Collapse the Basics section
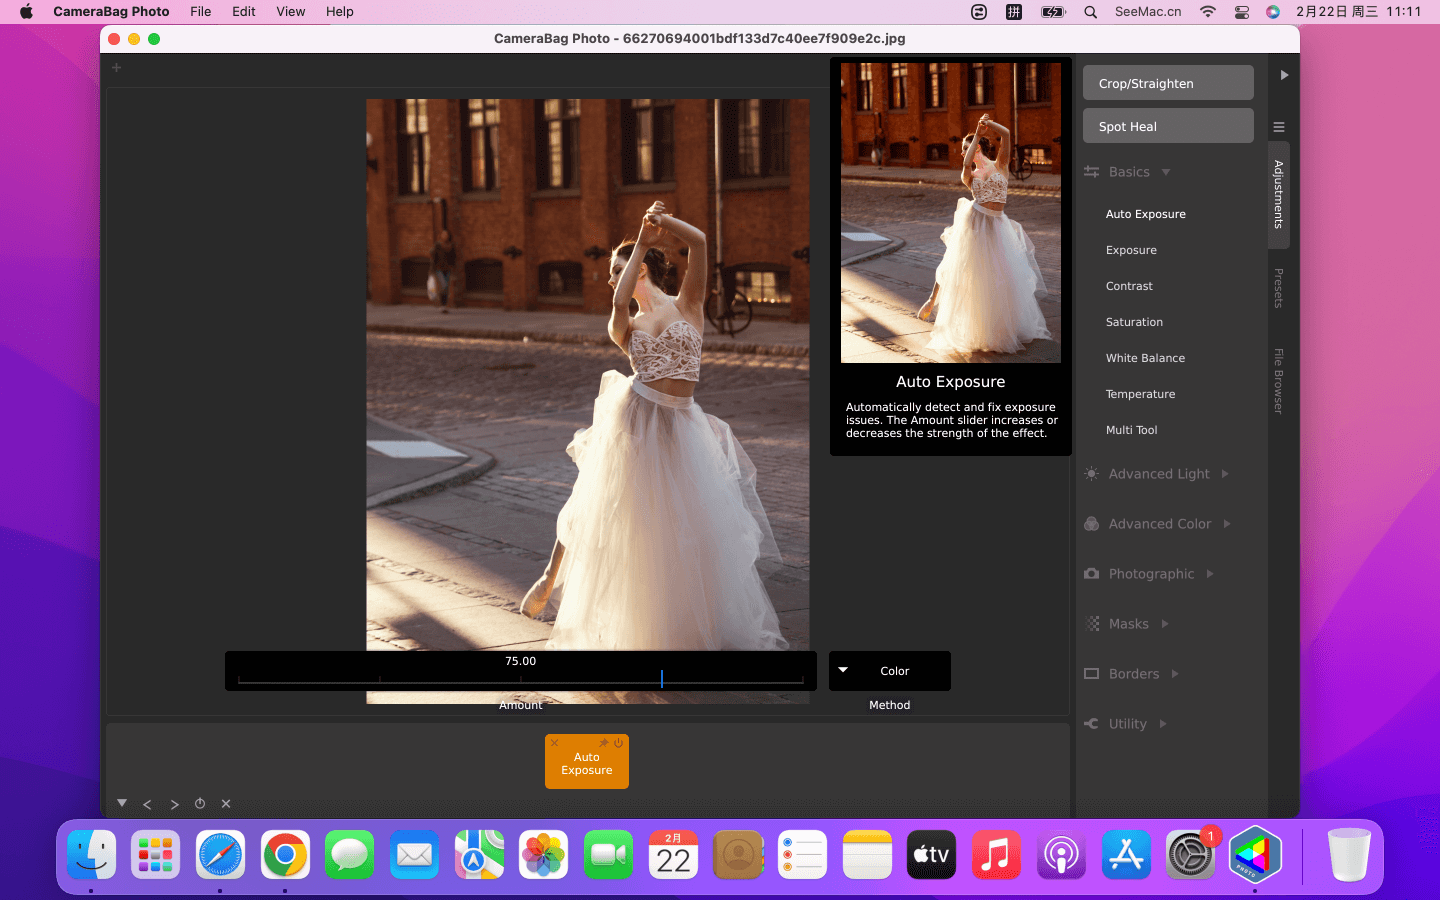Viewport: 1440px width, 900px height. pos(1129,172)
